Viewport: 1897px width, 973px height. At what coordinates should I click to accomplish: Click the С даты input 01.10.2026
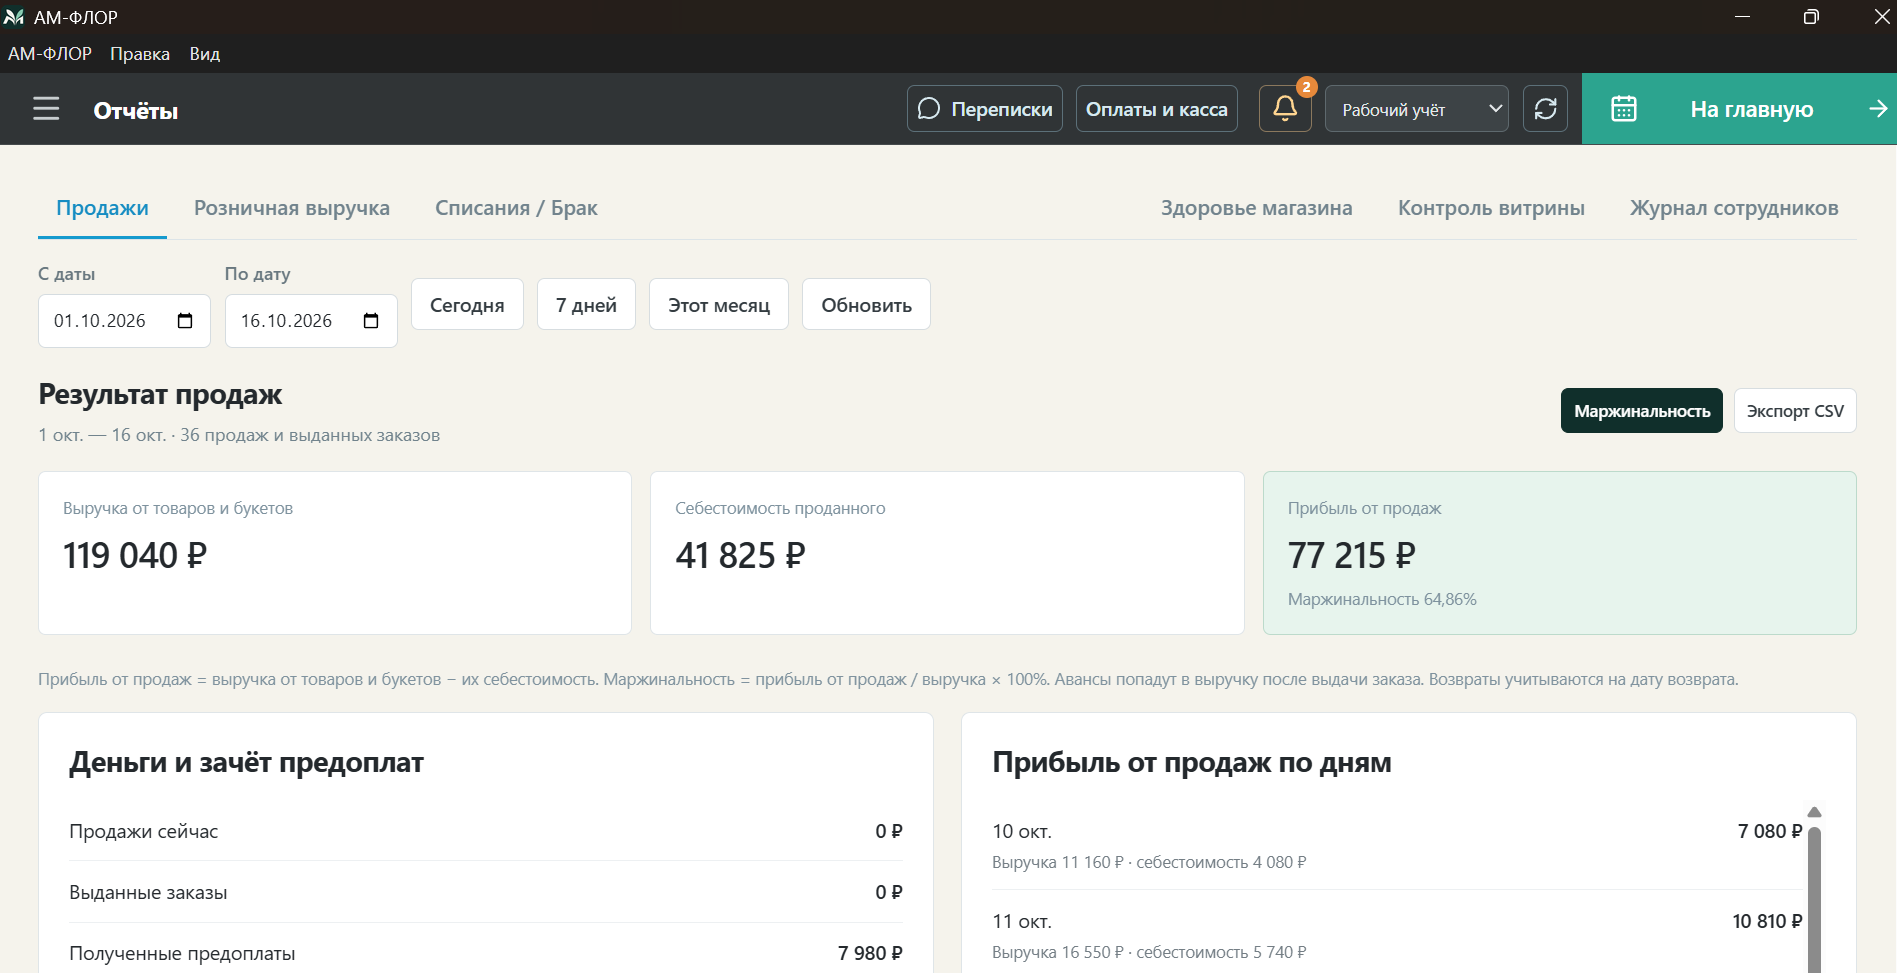point(124,321)
